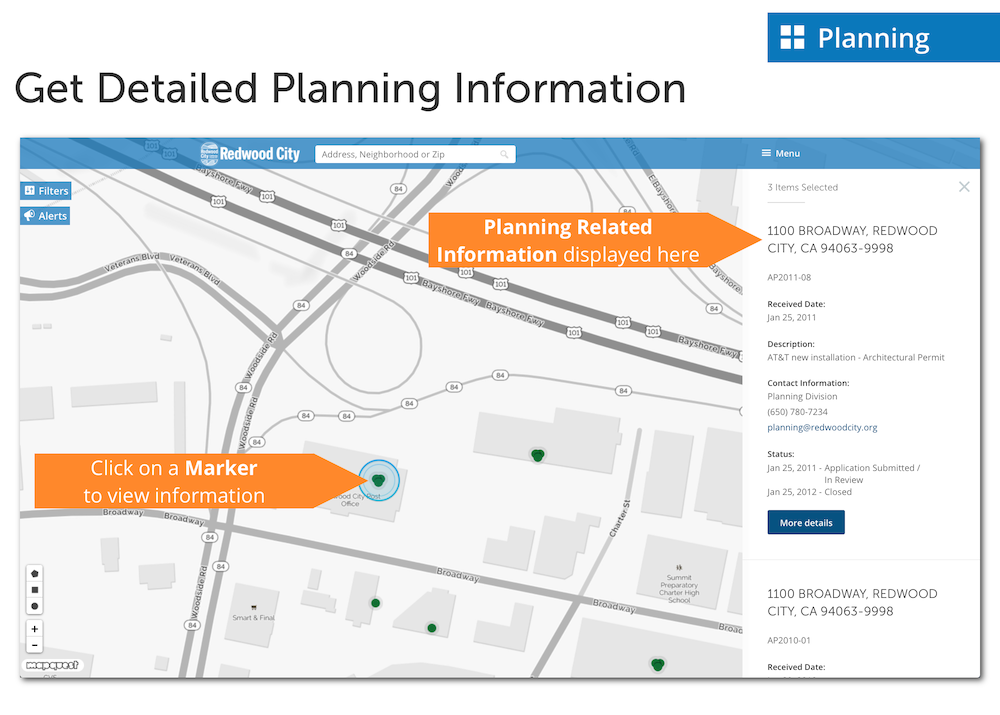Click the Veterans Blvd street label near the Alerts button
This screenshot has width=1000, height=715.
[132, 262]
